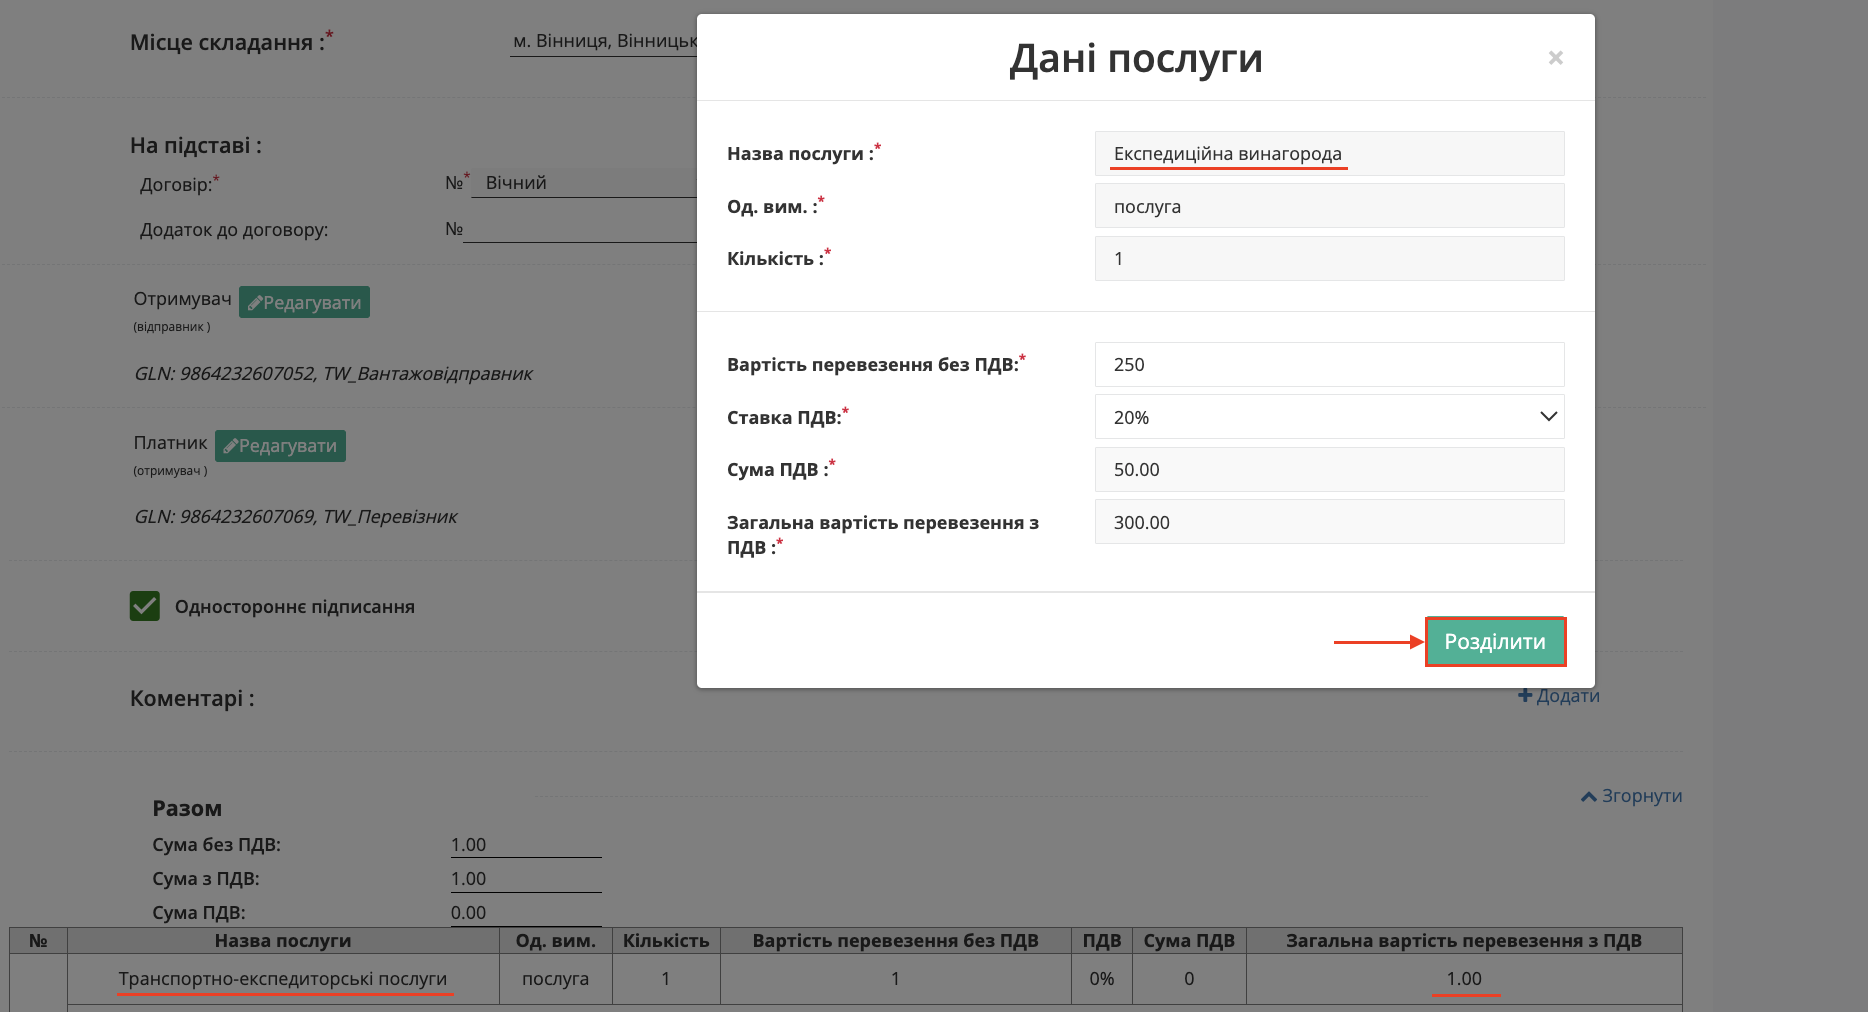
Task: Click the dropdown arrow on Ставка ПДВ
Action: (1547, 417)
